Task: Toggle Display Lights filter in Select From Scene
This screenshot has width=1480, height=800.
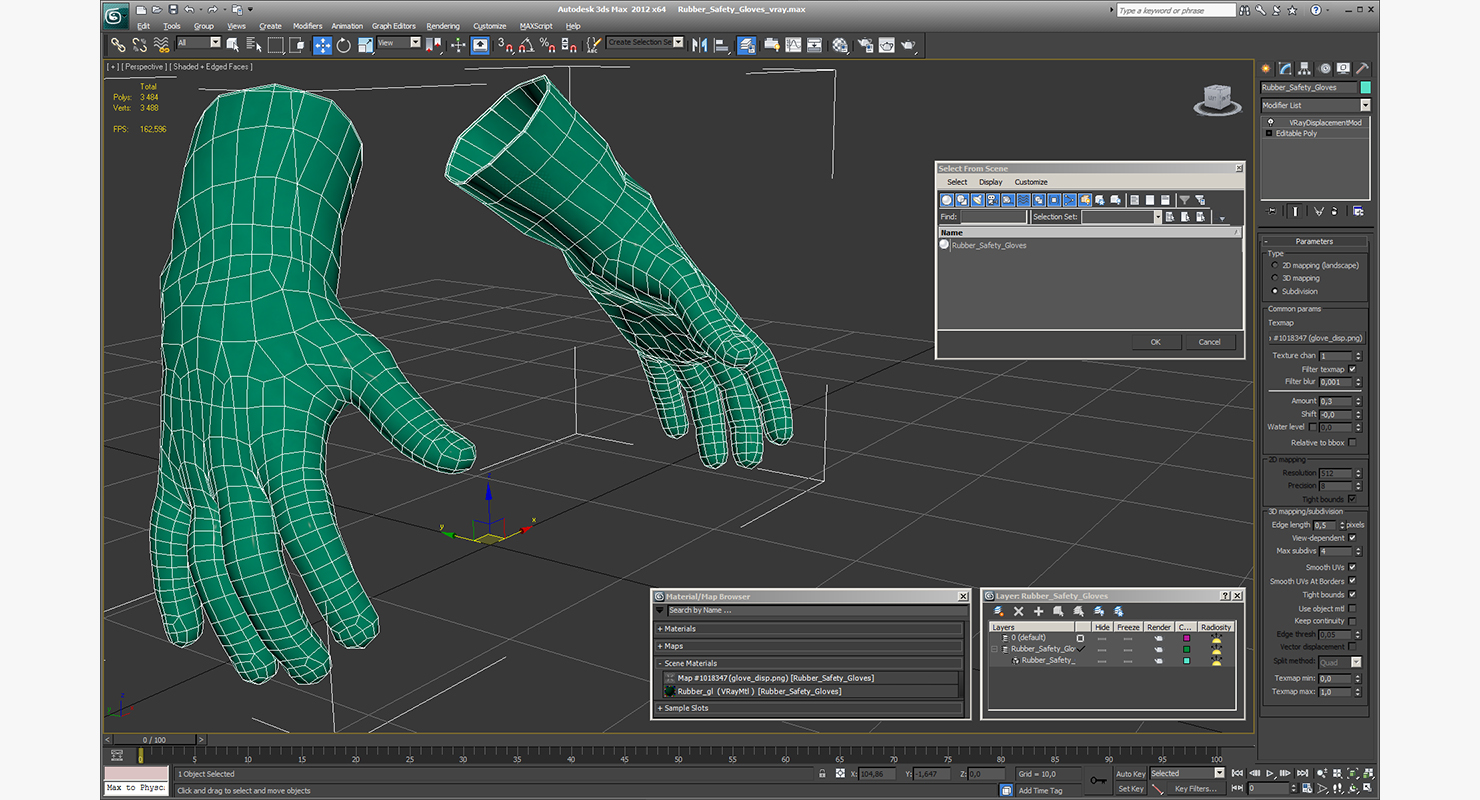Action: click(x=977, y=200)
